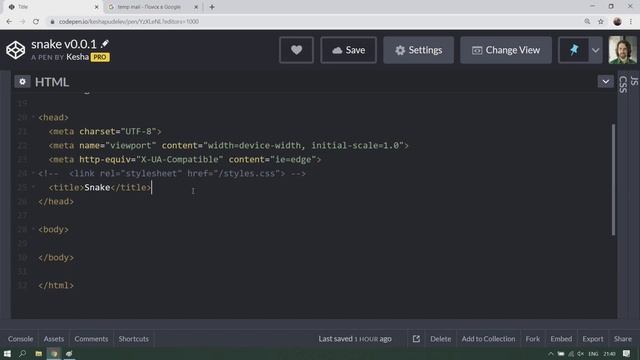This screenshot has height=360, width=640.
Task: Show keyboard Shortcuts
Action: point(133,339)
